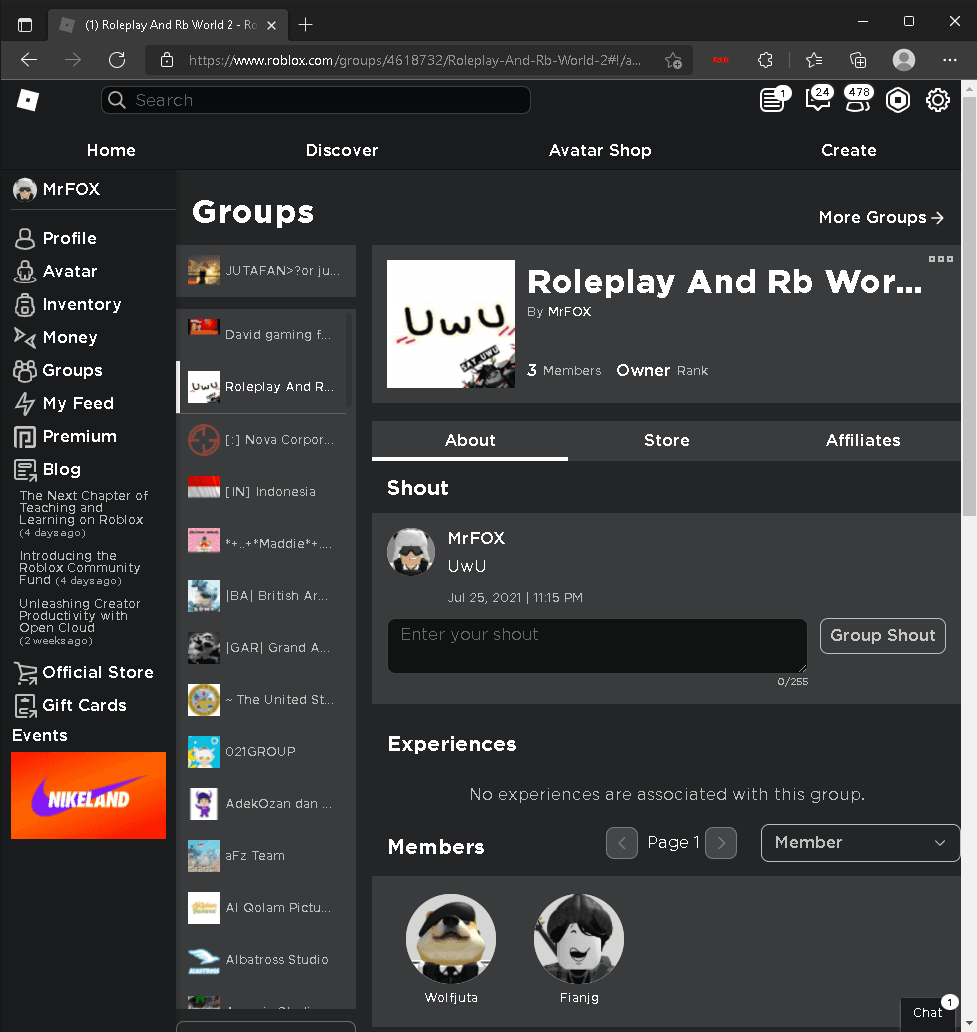
Task: Close the Roleplay And Rb World 2 tab
Action: 271,26
